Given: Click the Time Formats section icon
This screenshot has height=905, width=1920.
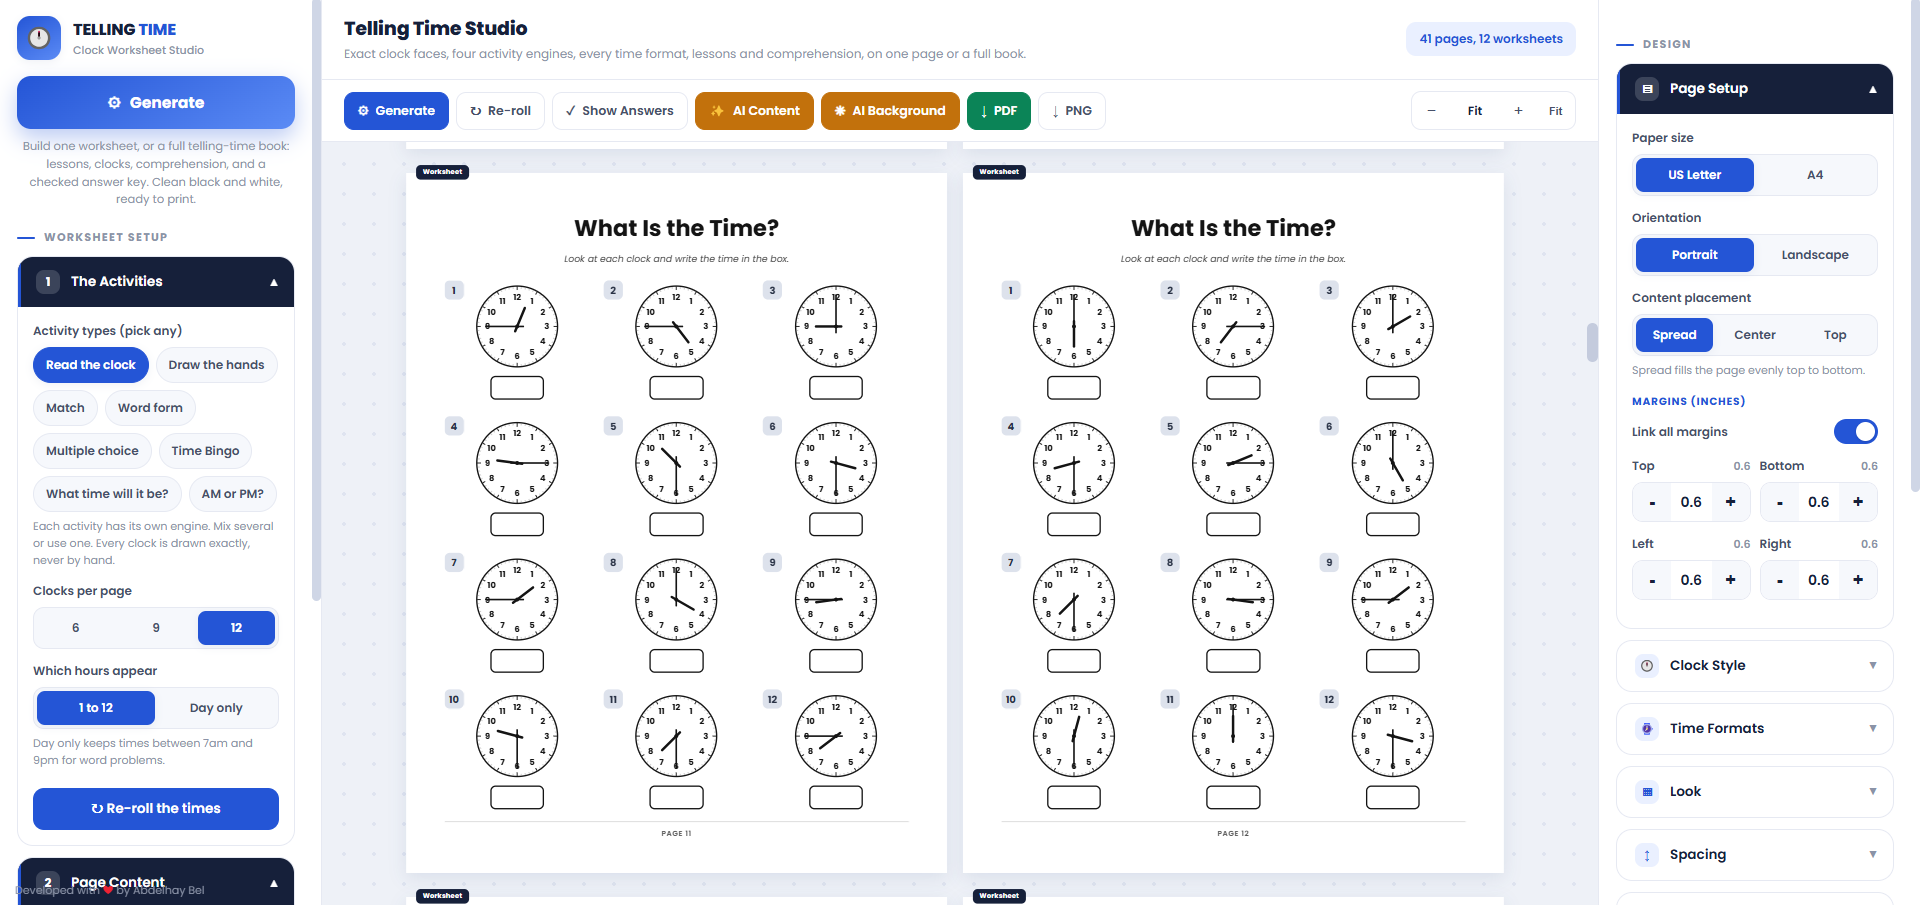Looking at the screenshot, I should pos(1647,729).
